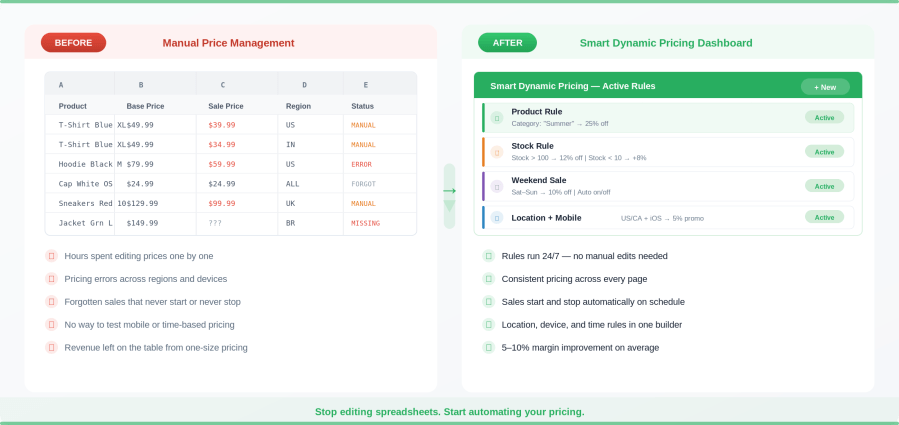Click the $99.99 sale price cell
Viewport: 899px width, 425px height.
pos(222,204)
